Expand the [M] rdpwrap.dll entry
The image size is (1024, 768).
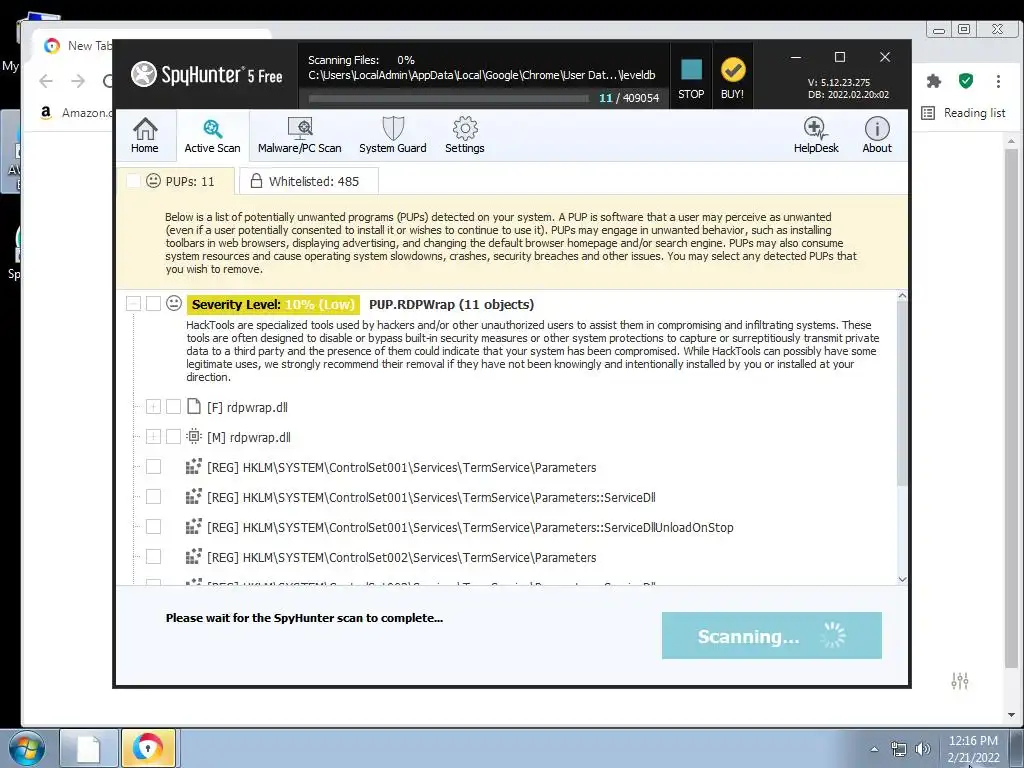(x=153, y=436)
